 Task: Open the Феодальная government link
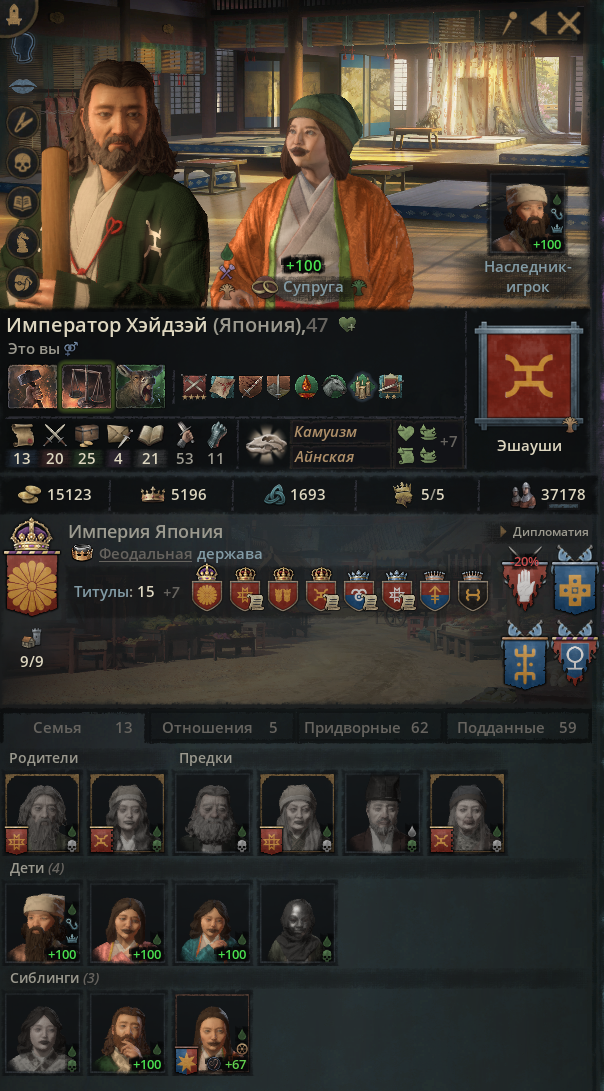[145, 555]
